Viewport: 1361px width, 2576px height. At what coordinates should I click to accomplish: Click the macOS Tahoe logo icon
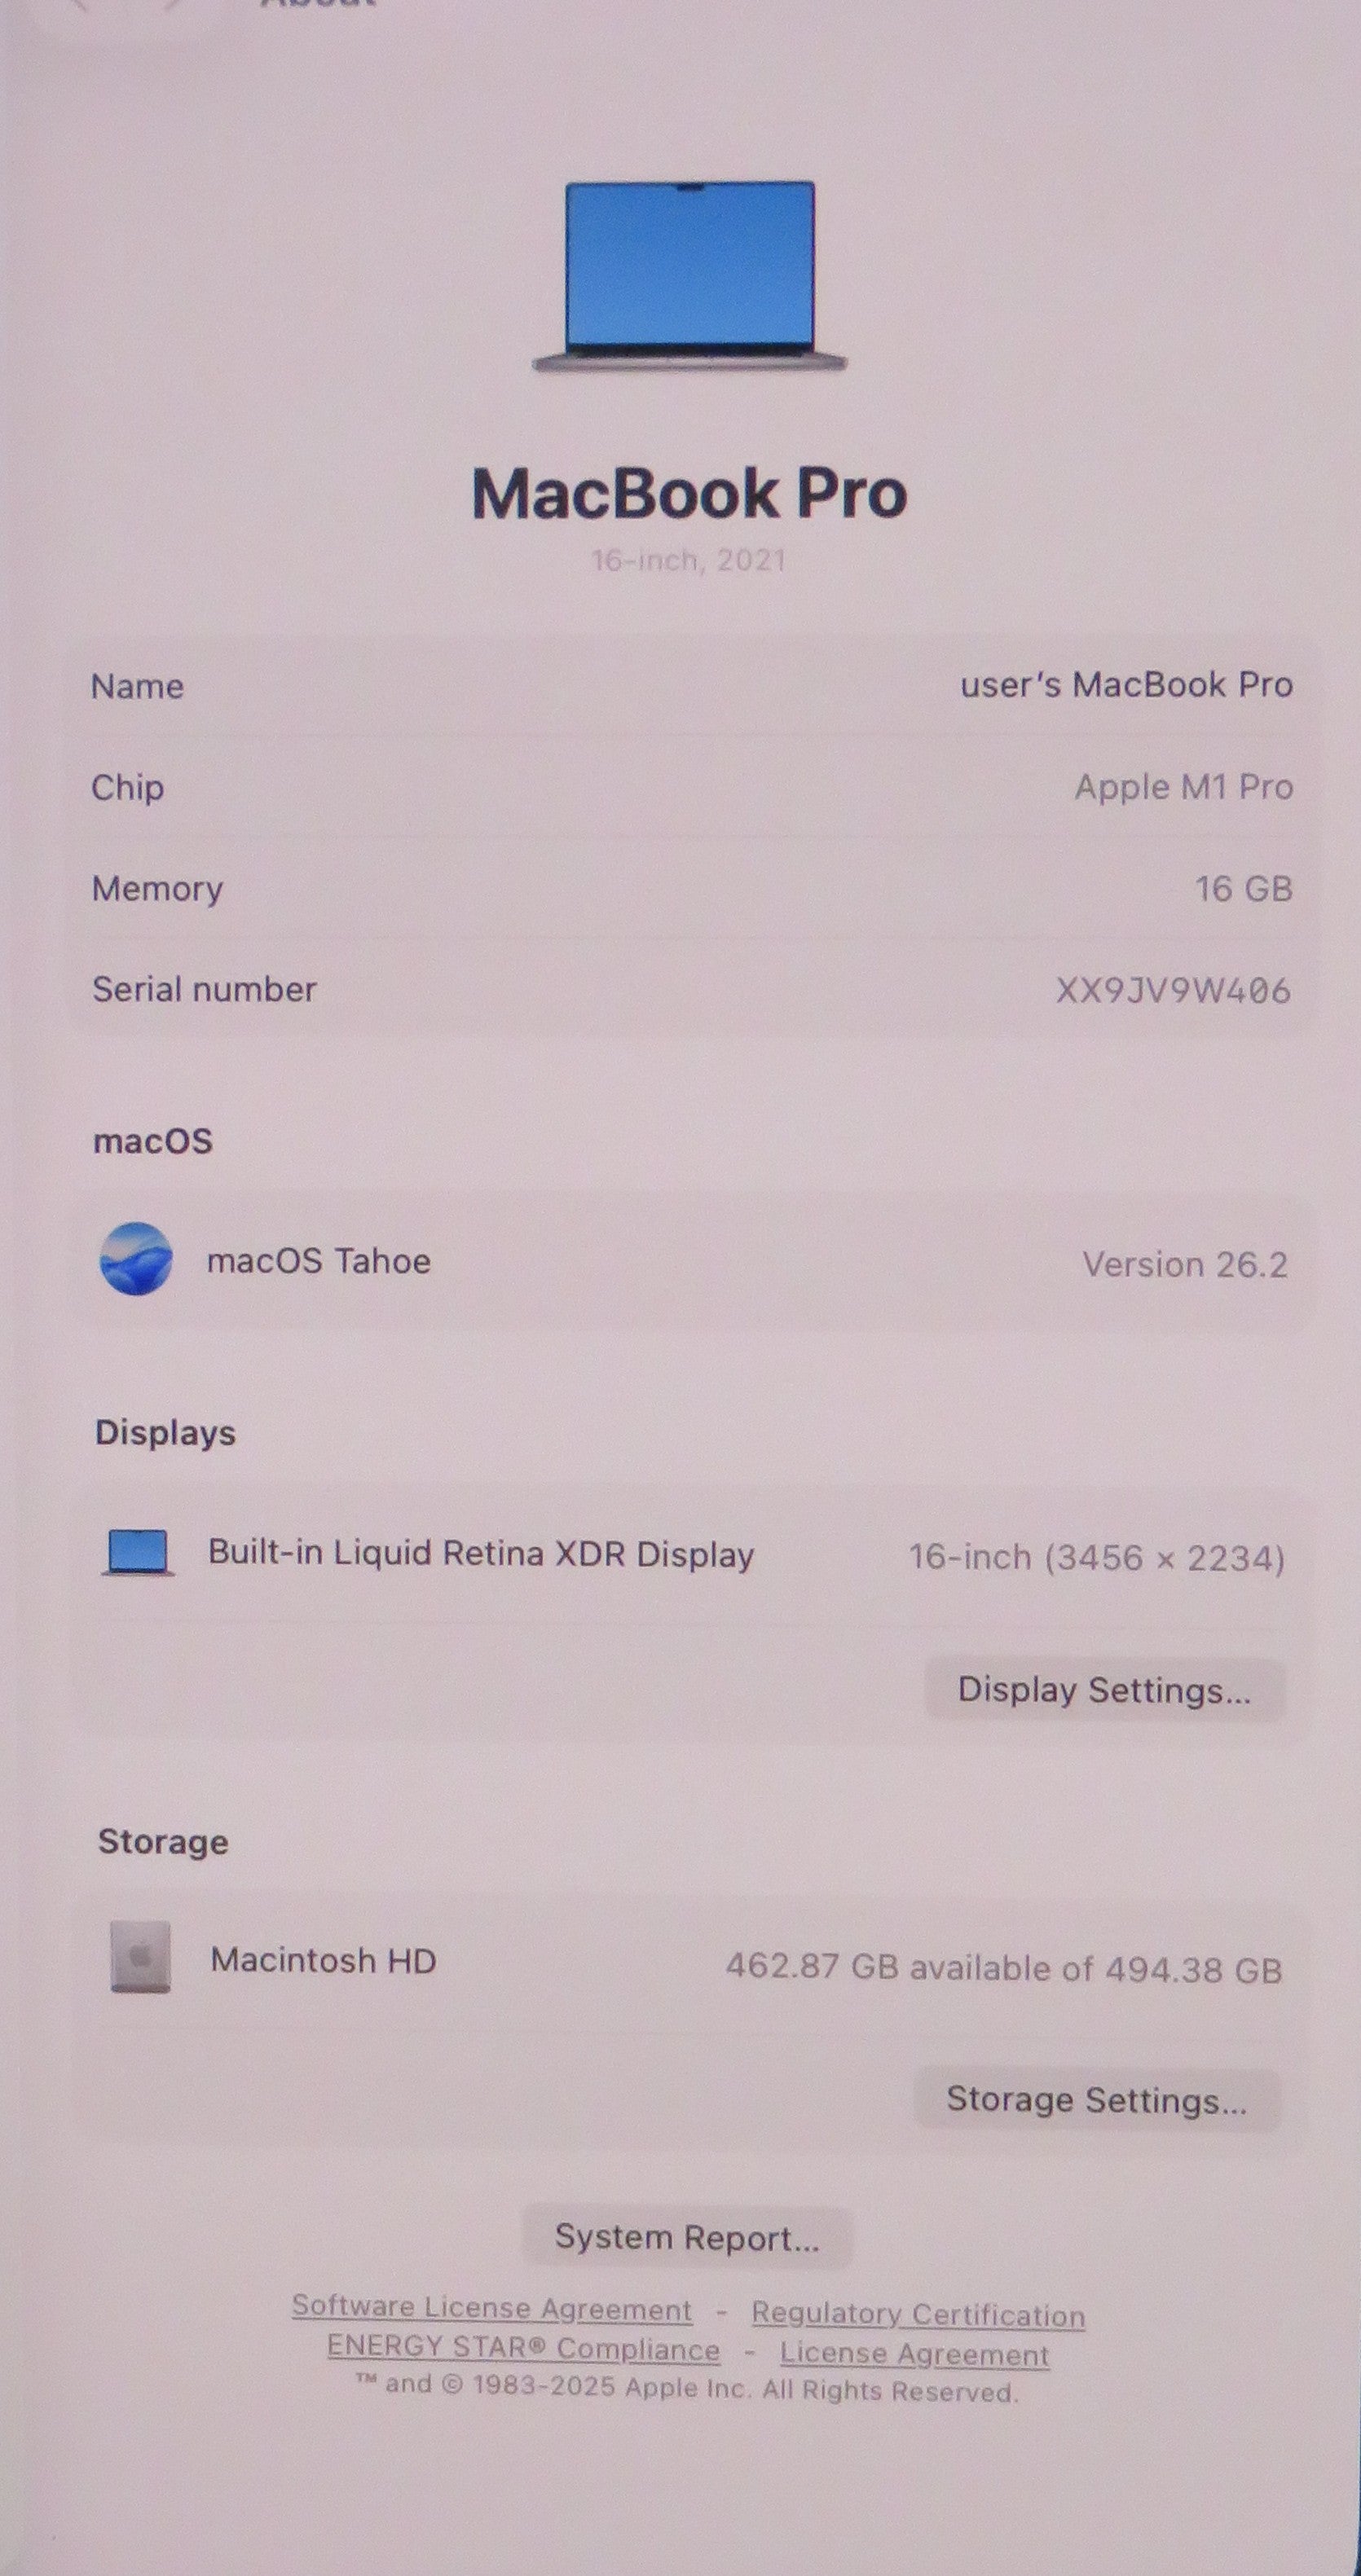pyautogui.click(x=136, y=1258)
